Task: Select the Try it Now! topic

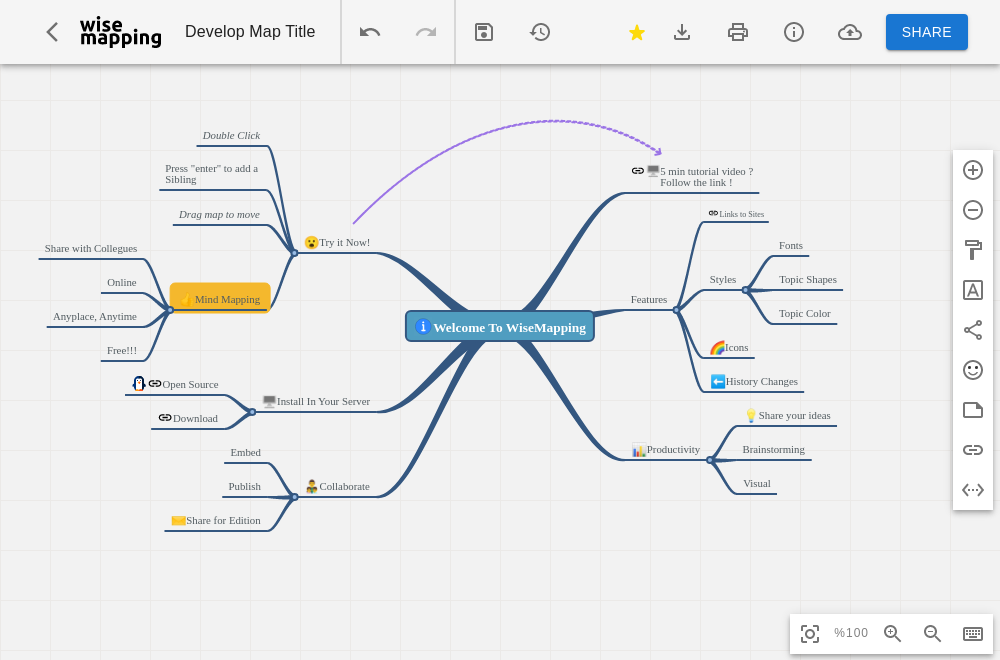Action: pos(337,243)
